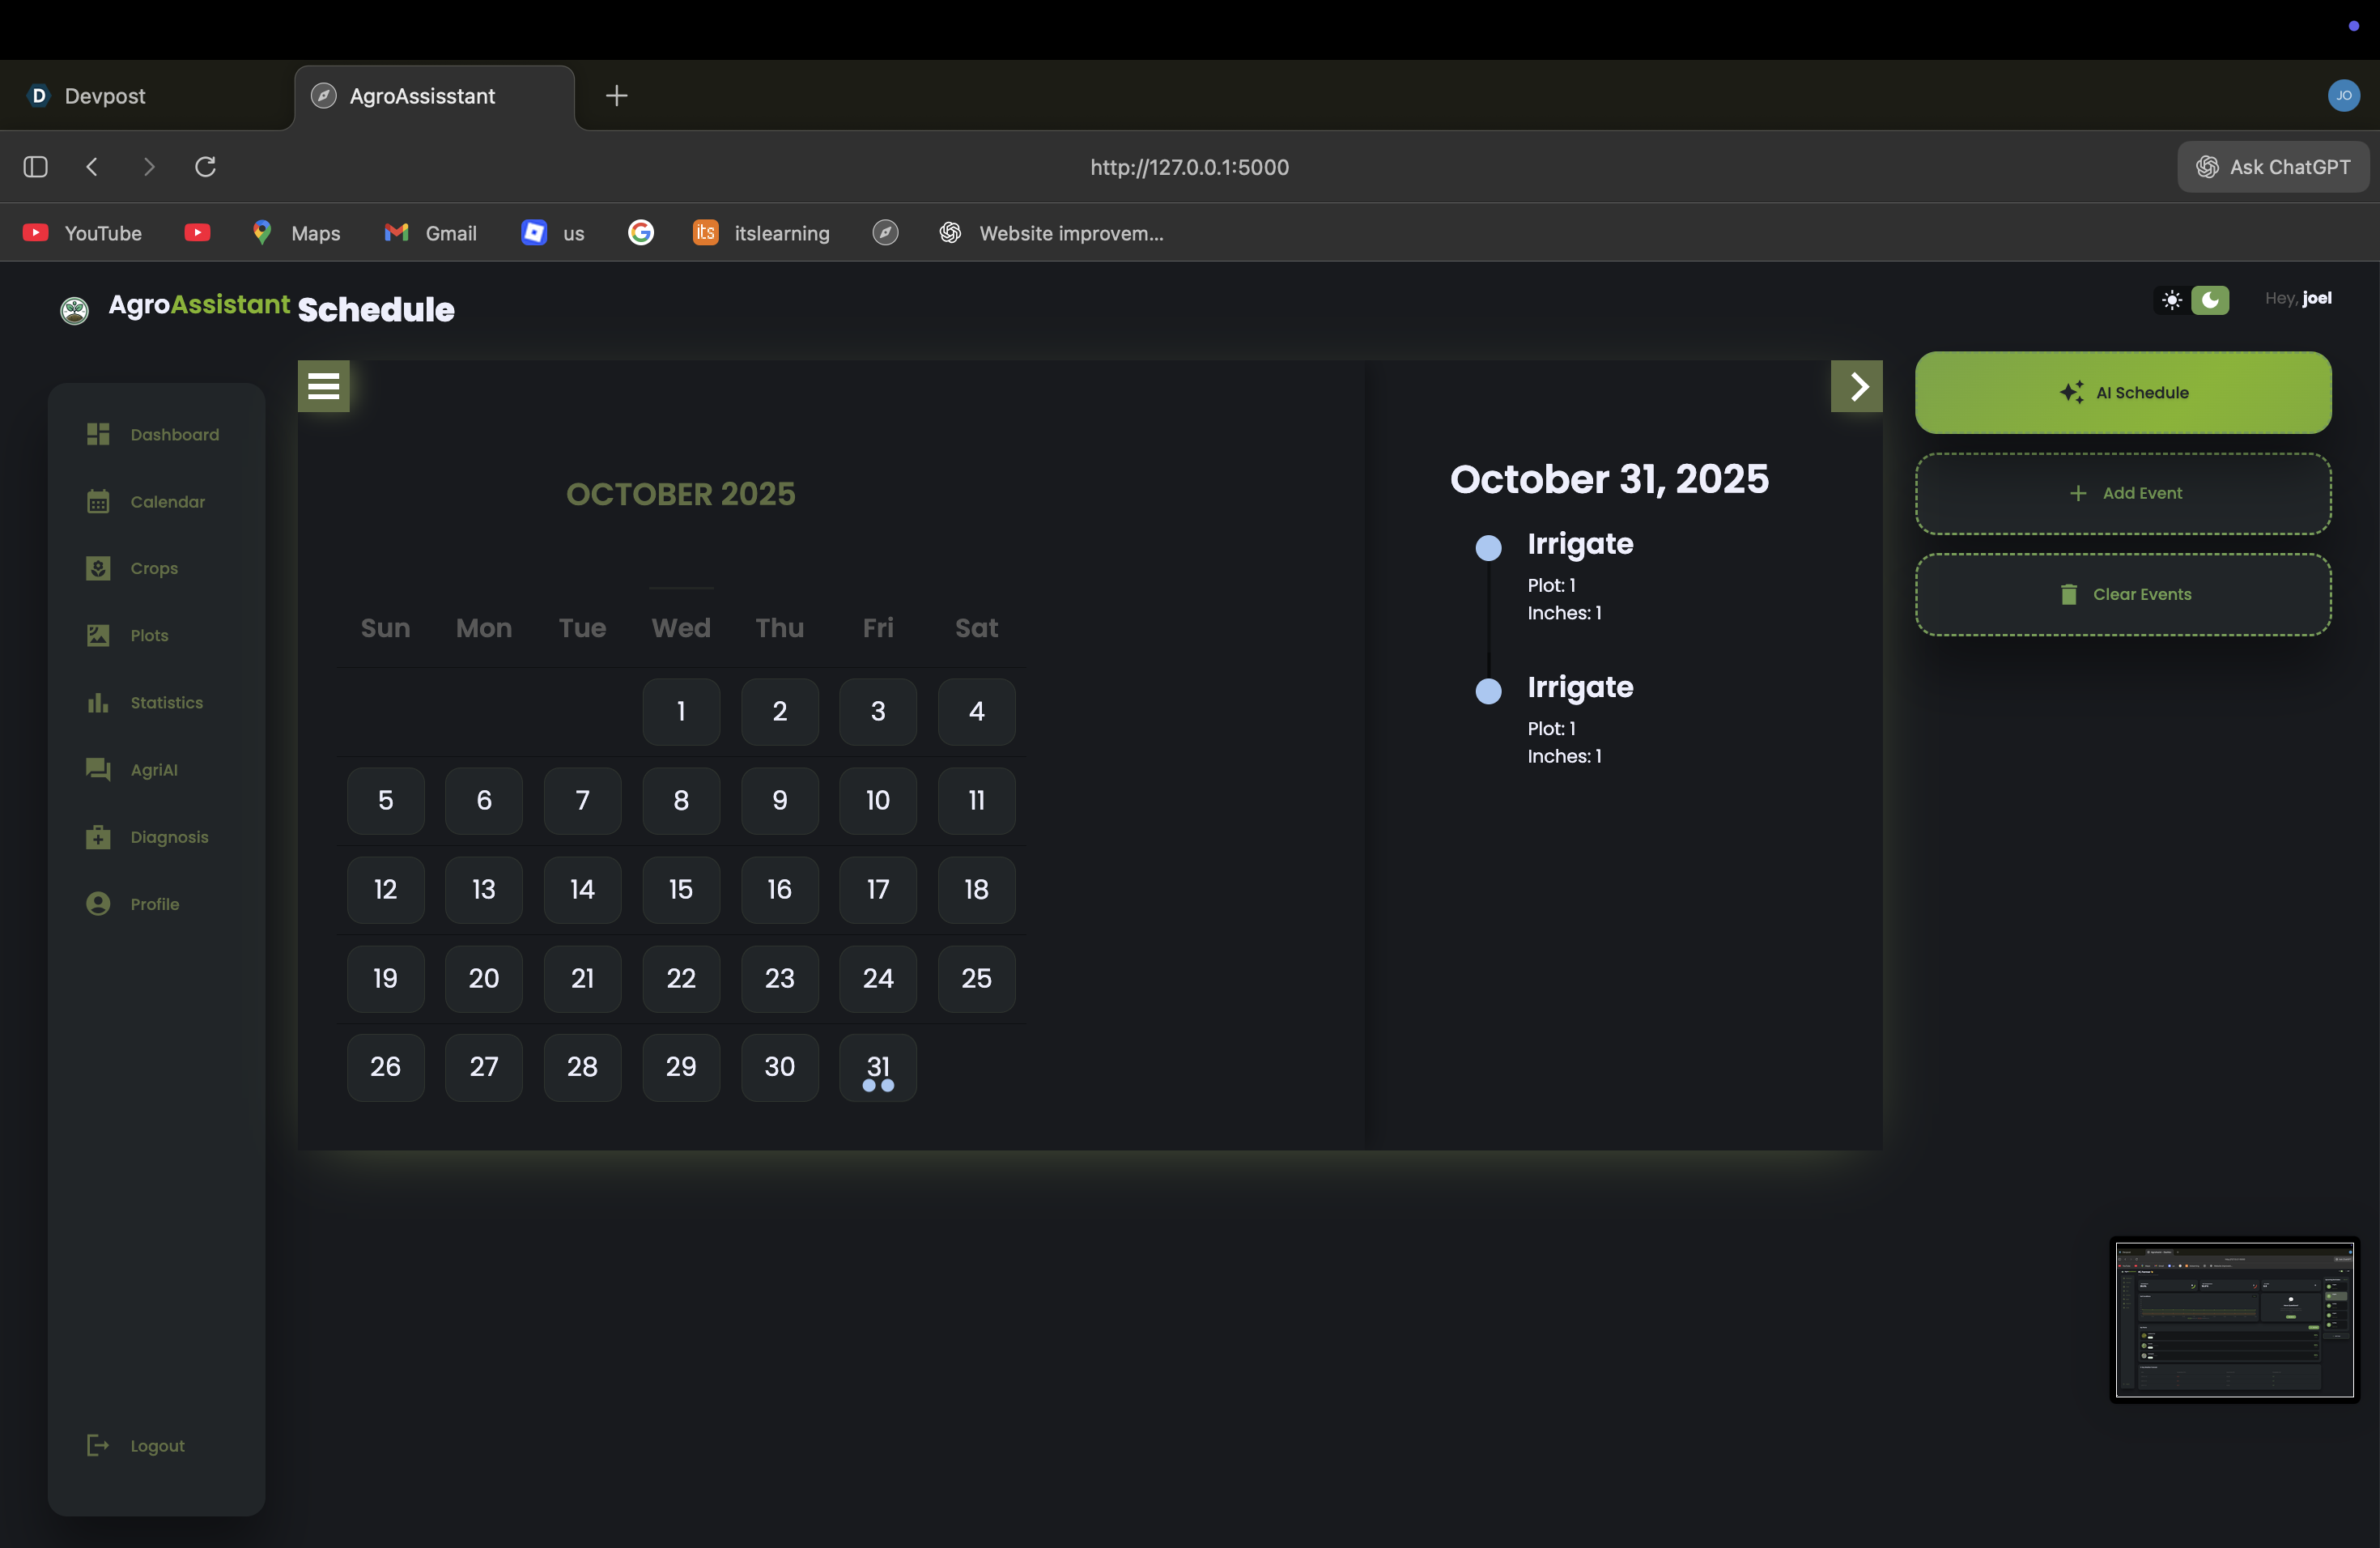Open the hamburger menu above the calendar
2380x1548 pixels.
tap(323, 386)
